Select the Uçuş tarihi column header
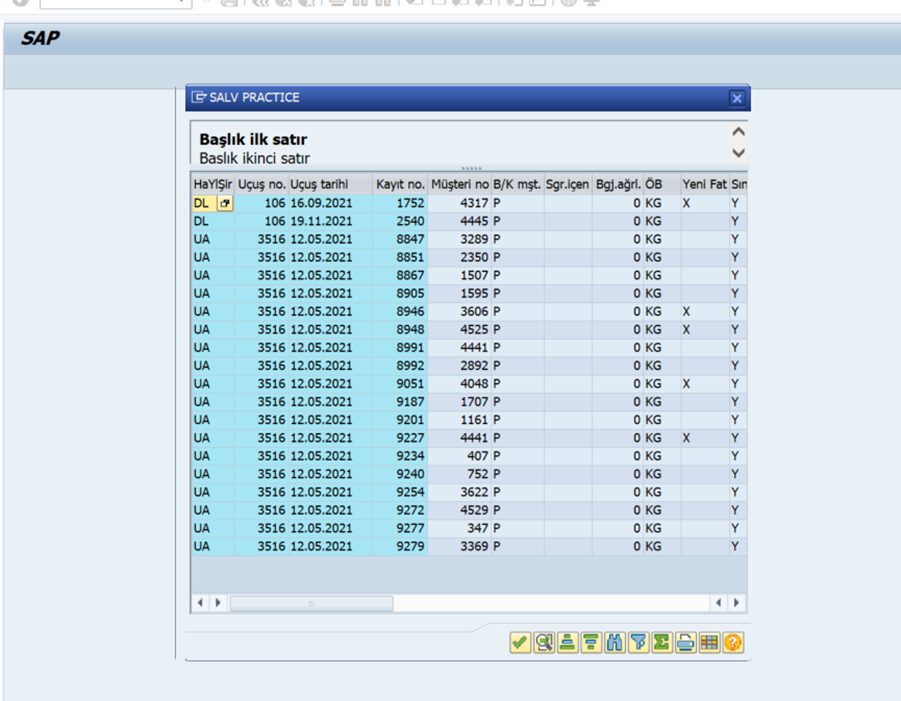 318,183
